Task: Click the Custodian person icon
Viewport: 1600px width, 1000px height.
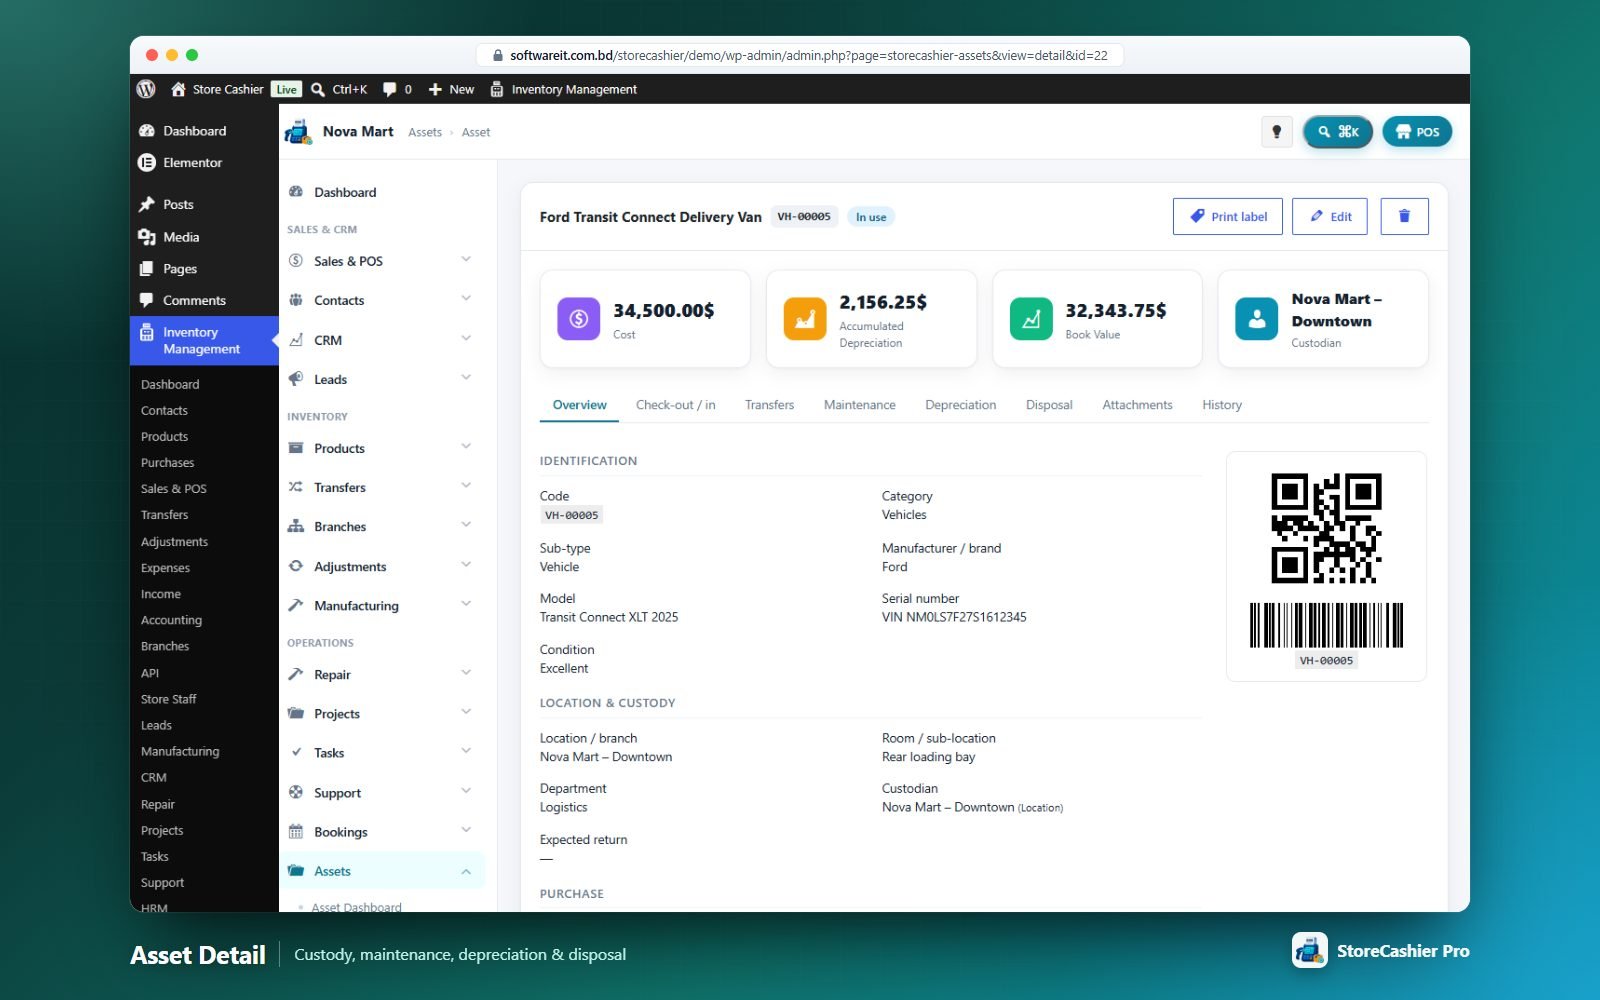Action: coord(1257,319)
